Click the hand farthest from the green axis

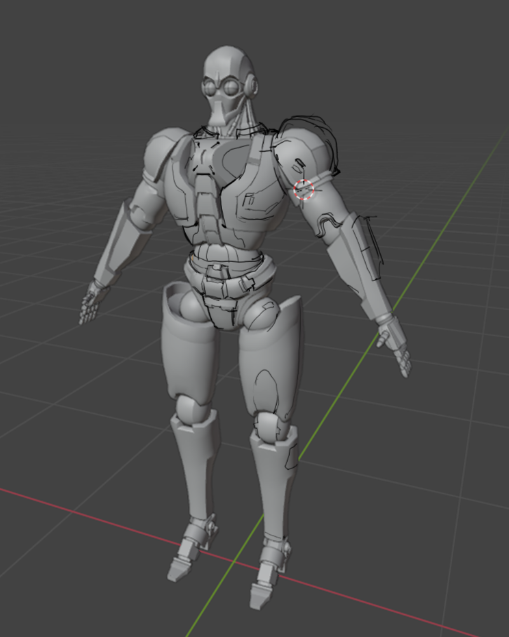coord(91,302)
